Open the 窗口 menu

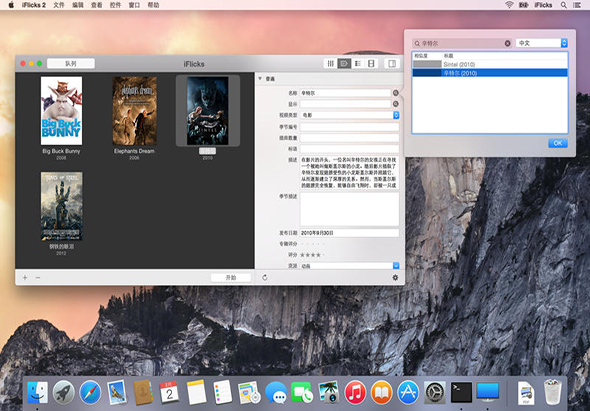pos(134,5)
